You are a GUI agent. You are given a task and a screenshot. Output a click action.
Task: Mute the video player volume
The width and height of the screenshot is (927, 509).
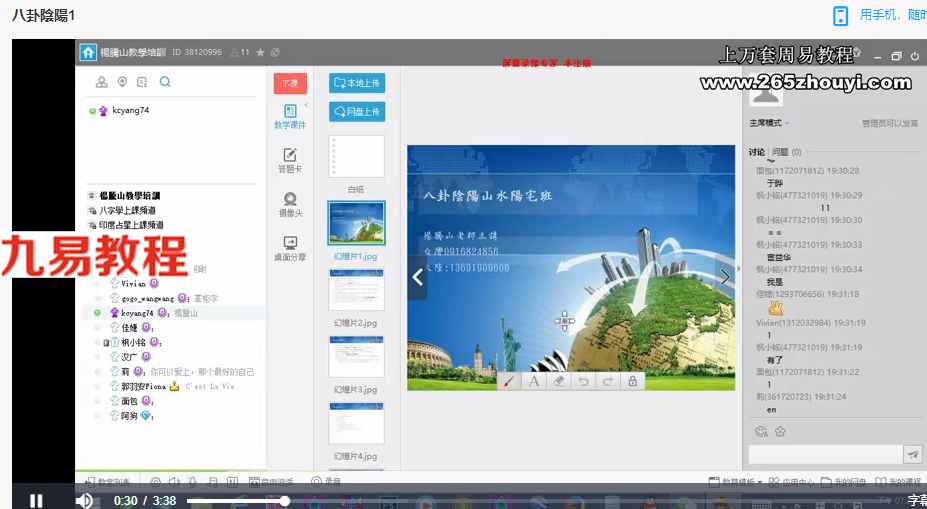(x=84, y=501)
